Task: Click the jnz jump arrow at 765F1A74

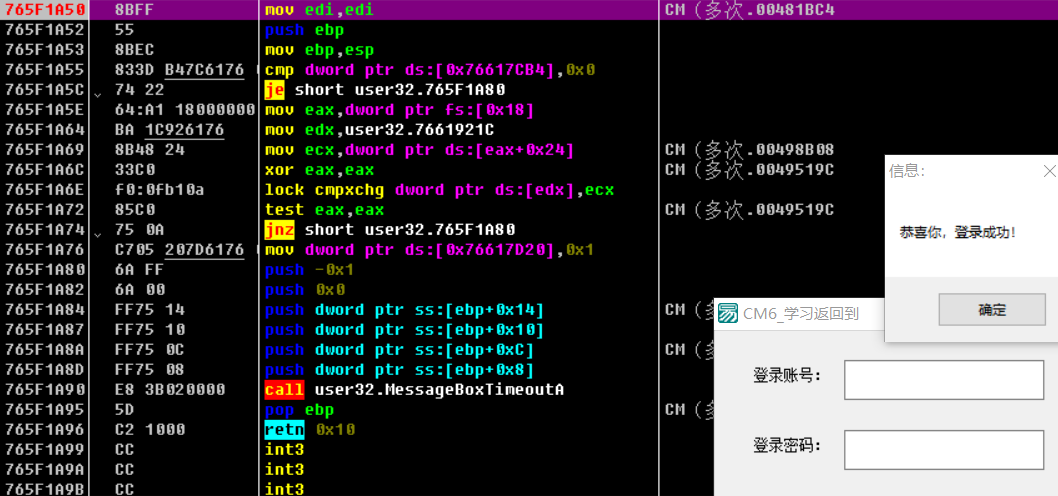Action: (97, 231)
